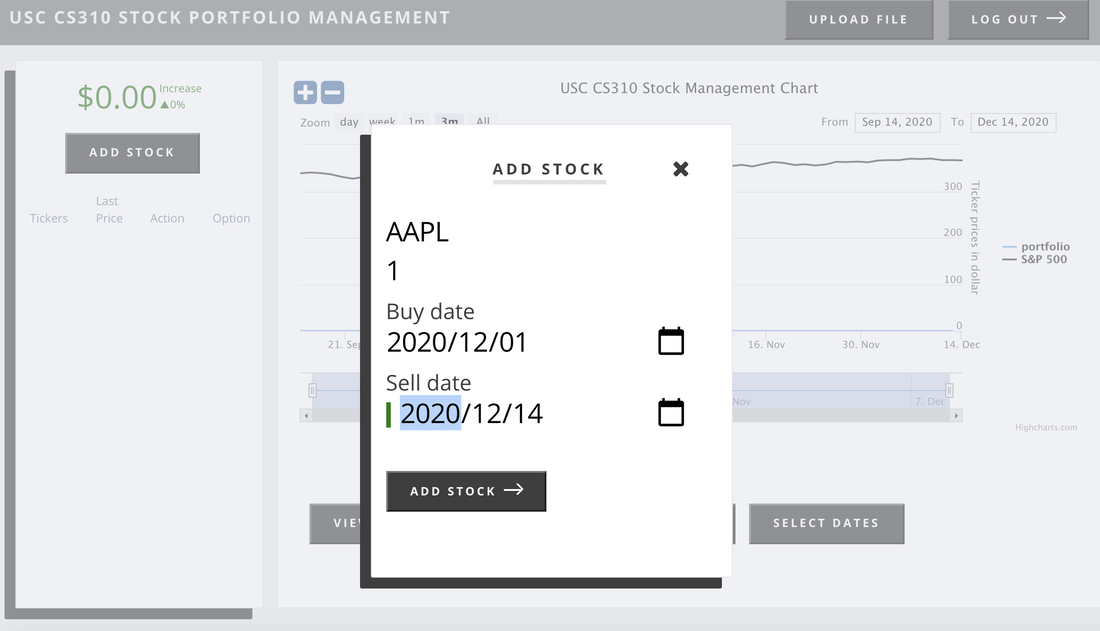Switch zoom to the day tab
This screenshot has width=1100, height=631.
349,121
